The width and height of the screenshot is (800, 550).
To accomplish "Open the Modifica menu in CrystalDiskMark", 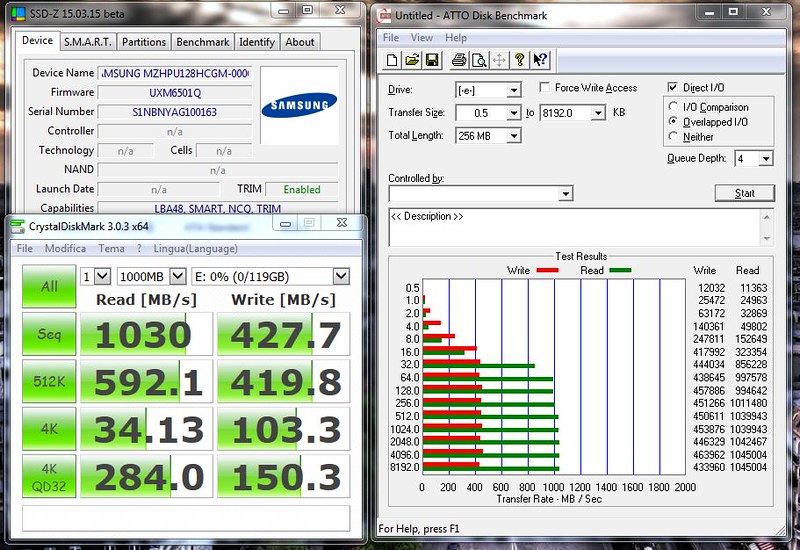I will point(65,248).
